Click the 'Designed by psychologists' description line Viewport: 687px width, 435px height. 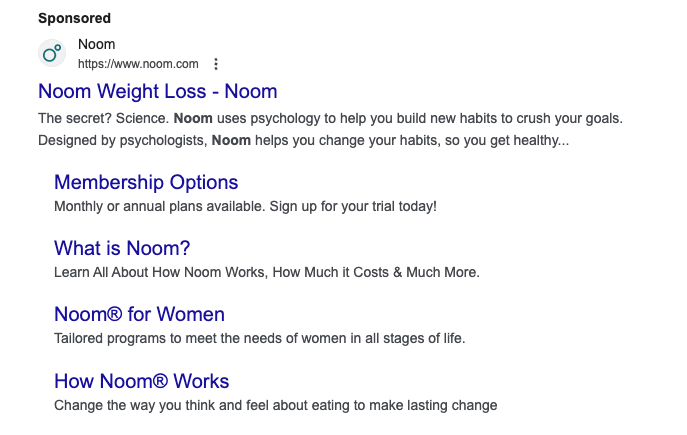(x=304, y=140)
